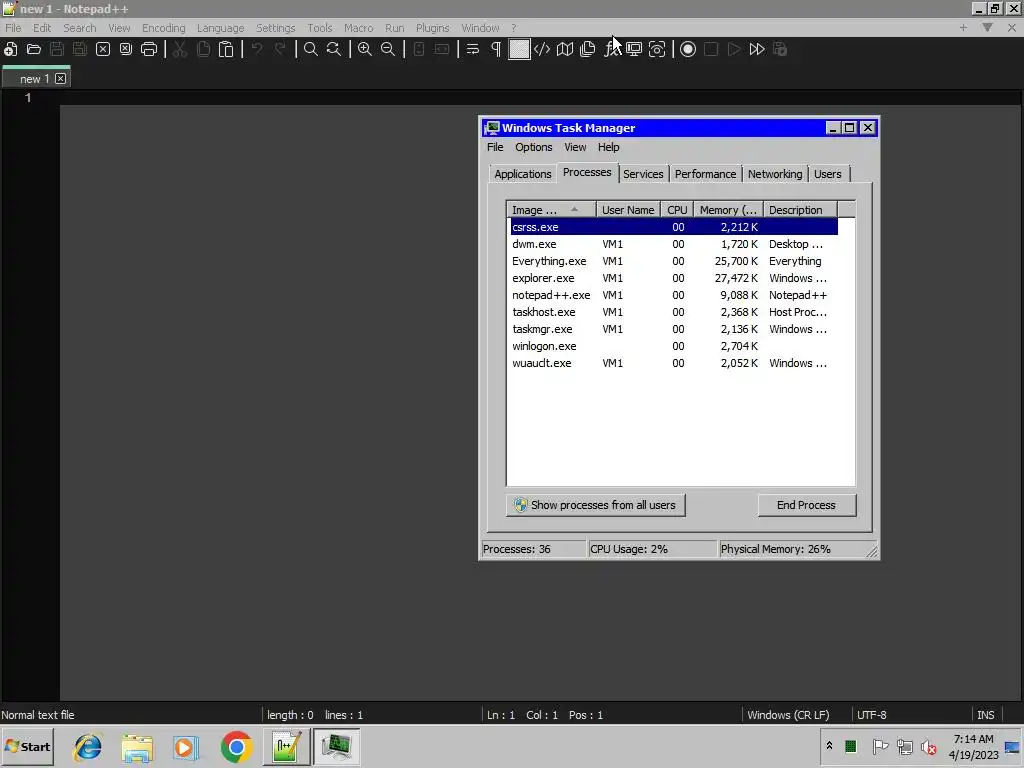
Task: Select the Everything.exe process row
Action: (673, 261)
